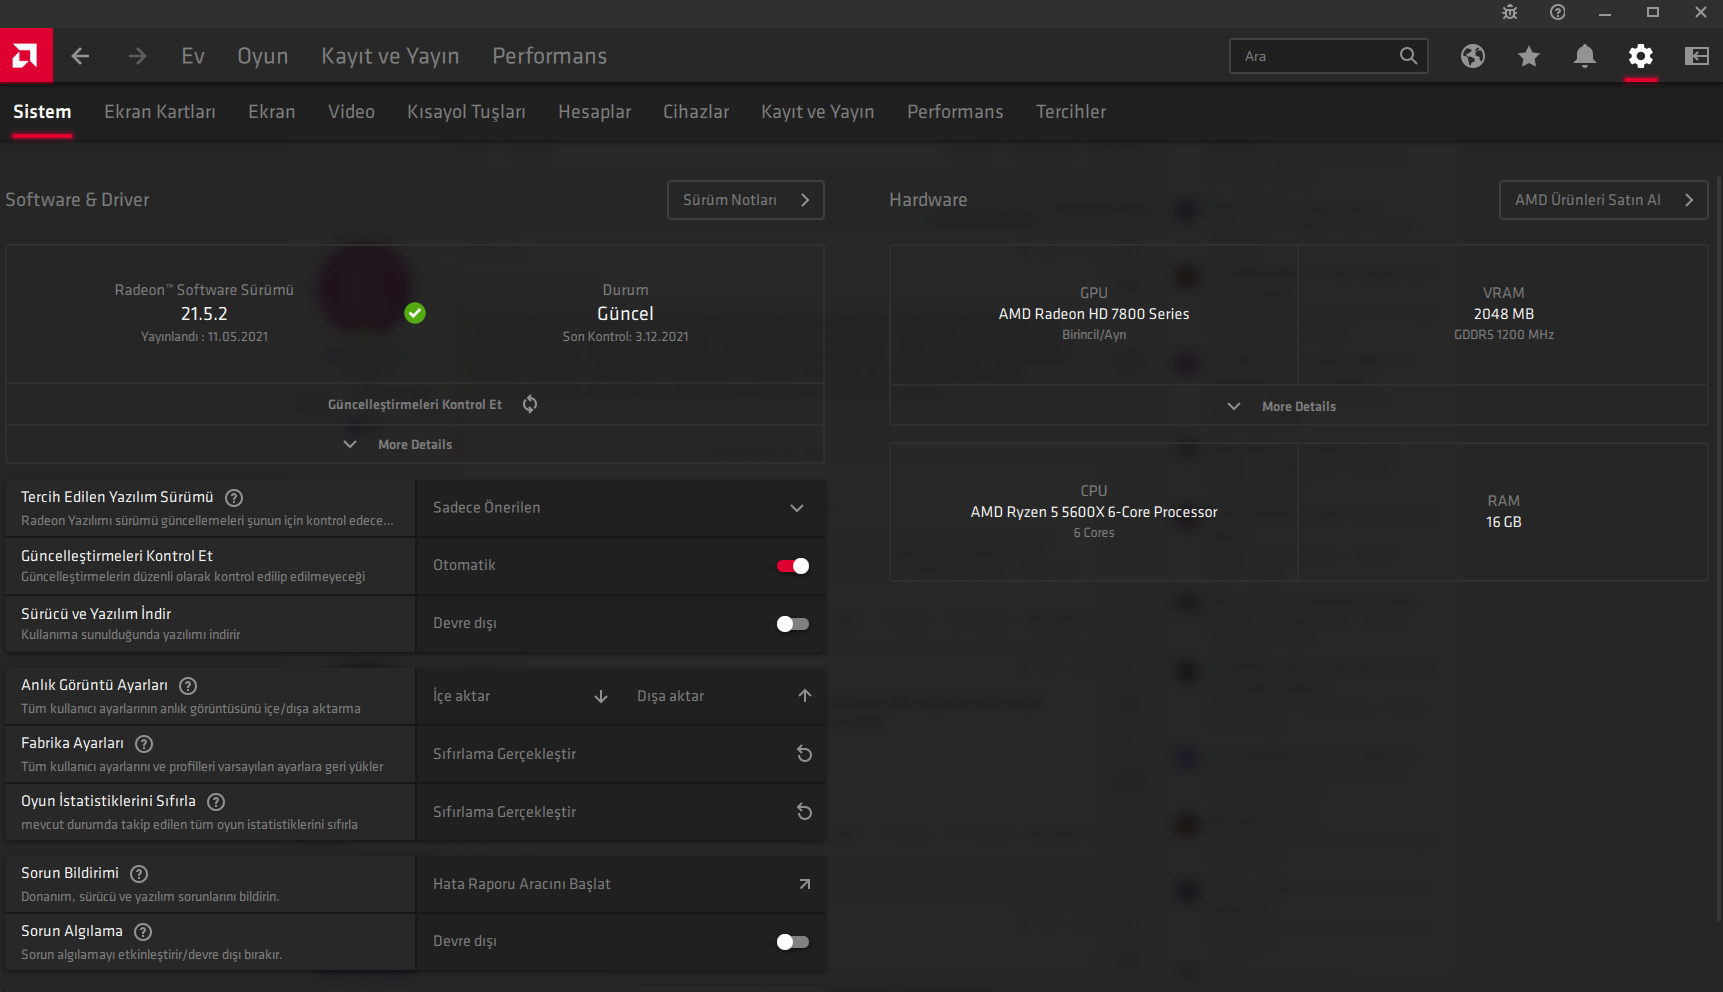The image size is (1723, 992).
Task: Disable the Otomatik update check toggle
Action: click(x=793, y=566)
